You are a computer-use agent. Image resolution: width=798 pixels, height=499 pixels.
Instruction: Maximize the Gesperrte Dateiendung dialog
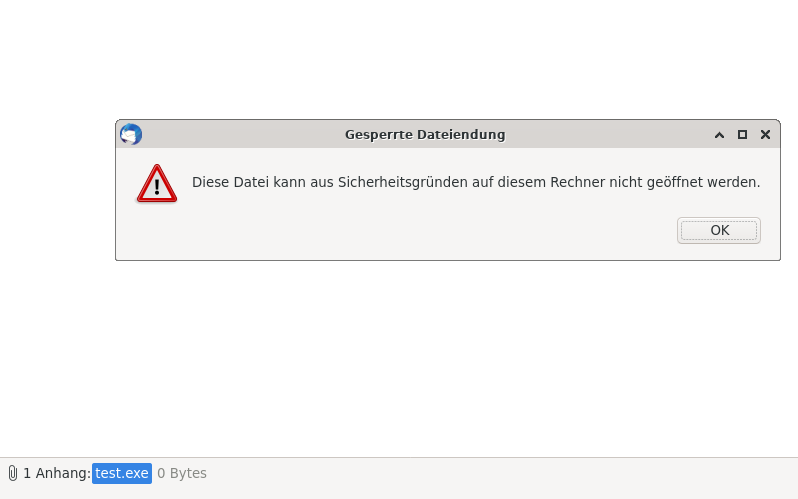[x=742, y=134]
